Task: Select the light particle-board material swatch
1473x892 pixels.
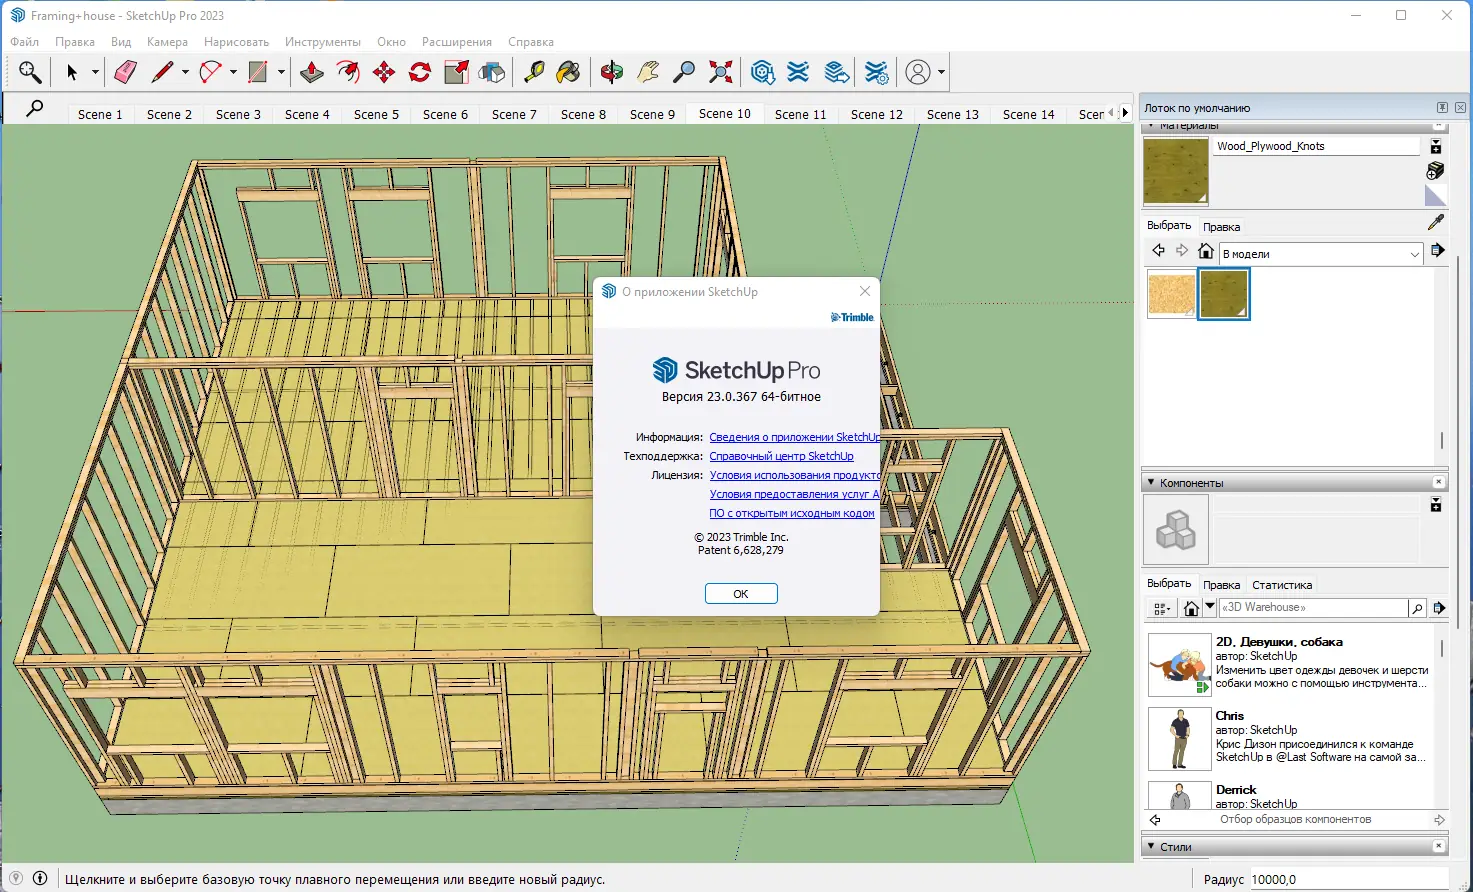Action: coord(1171,294)
